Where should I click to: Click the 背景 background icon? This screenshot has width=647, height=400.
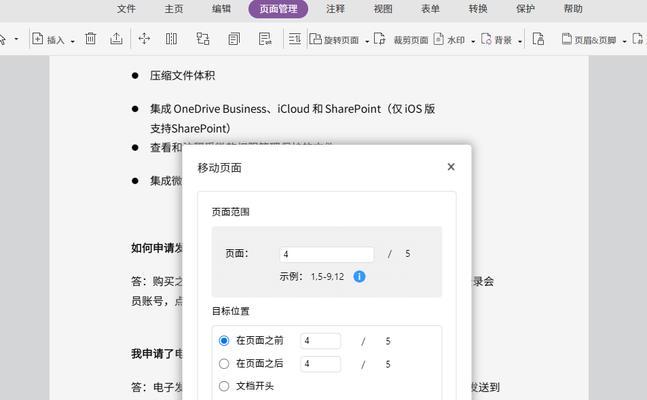coord(486,39)
